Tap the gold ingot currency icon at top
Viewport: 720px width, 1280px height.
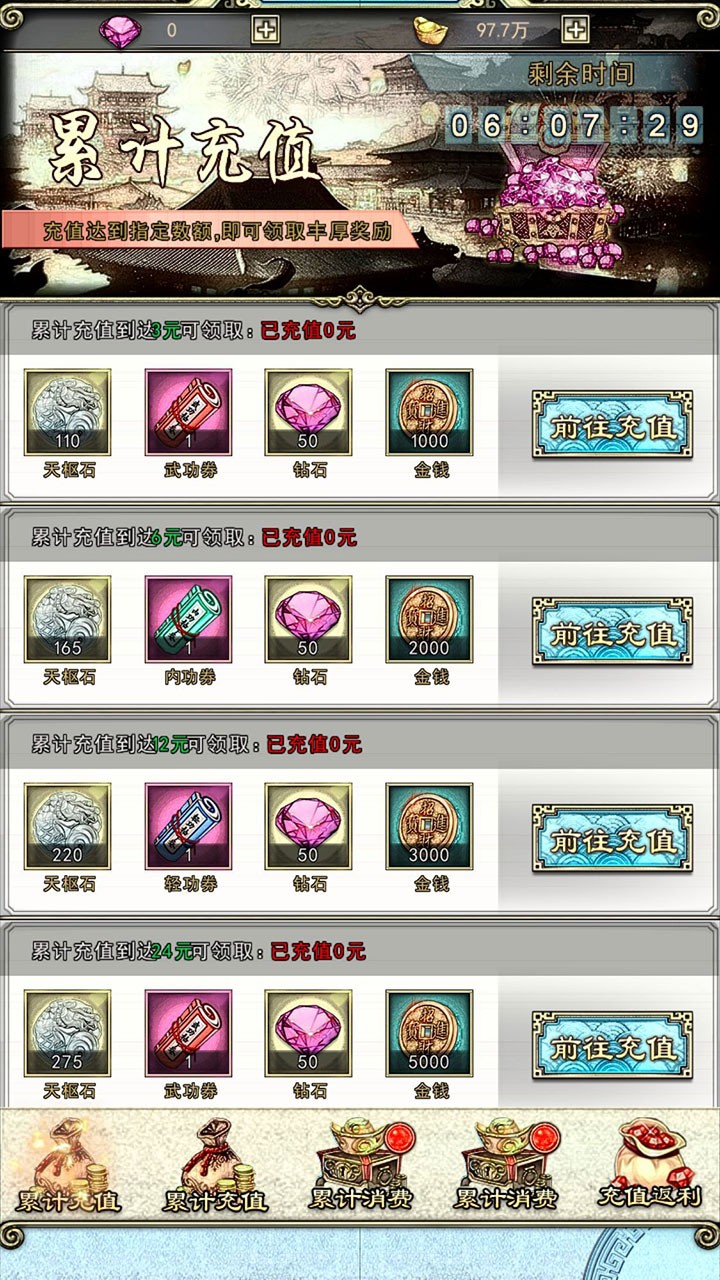click(x=432, y=30)
